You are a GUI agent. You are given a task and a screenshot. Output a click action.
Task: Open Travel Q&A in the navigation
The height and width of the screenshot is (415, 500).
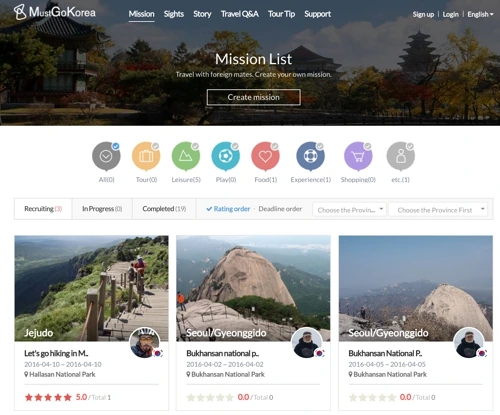(x=240, y=14)
